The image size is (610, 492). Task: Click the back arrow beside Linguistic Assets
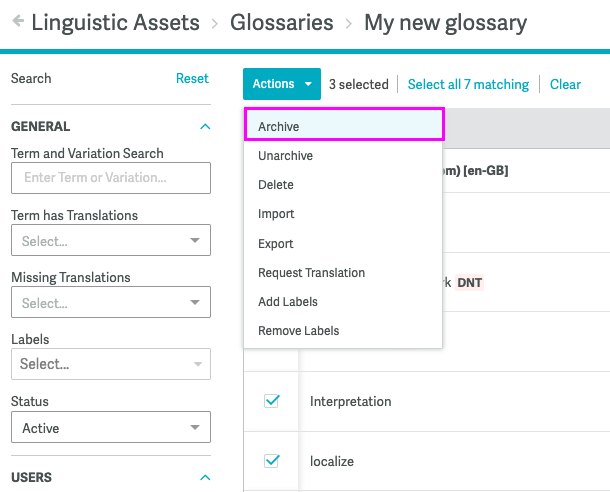18,21
